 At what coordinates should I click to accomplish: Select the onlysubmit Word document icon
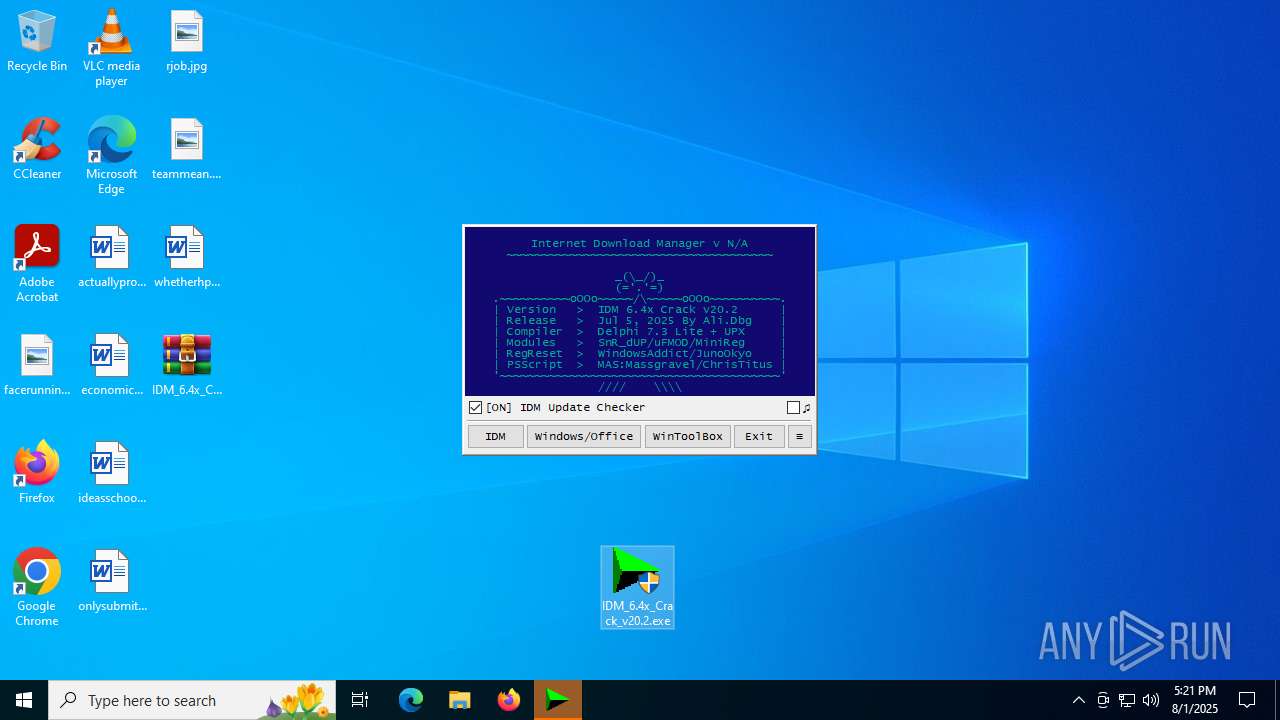tap(111, 582)
